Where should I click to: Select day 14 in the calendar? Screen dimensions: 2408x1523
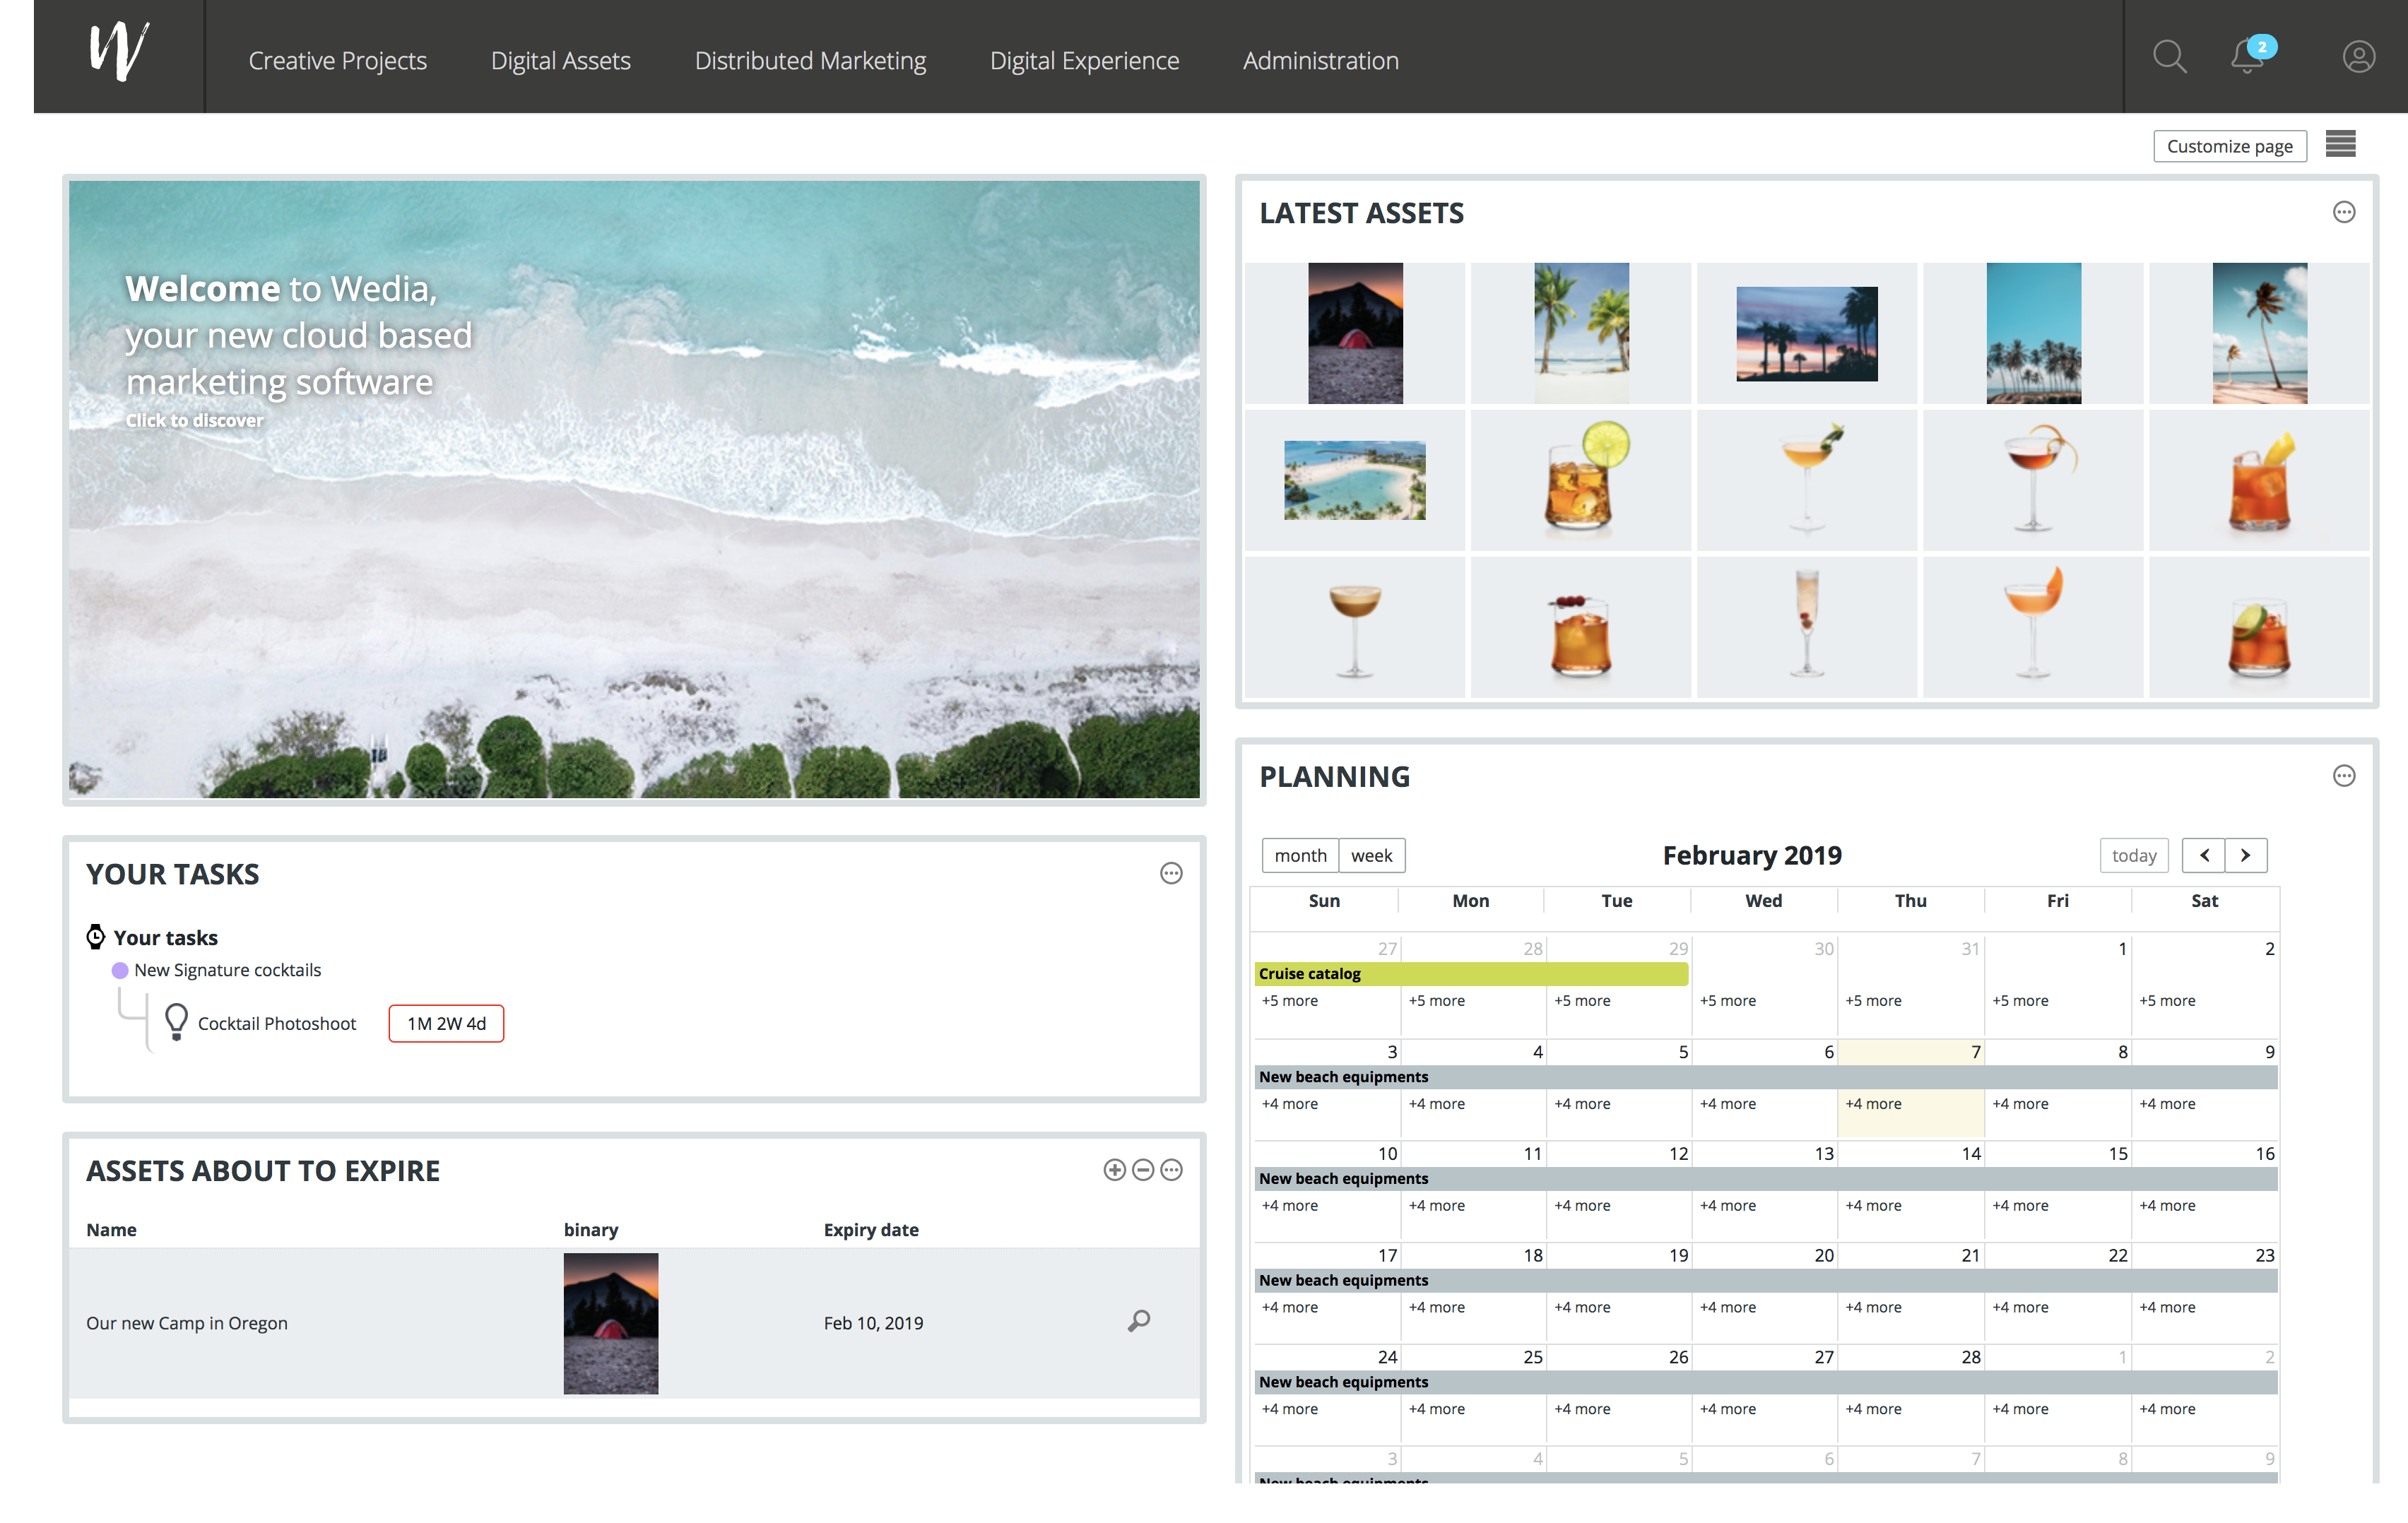pyautogui.click(x=1970, y=1153)
